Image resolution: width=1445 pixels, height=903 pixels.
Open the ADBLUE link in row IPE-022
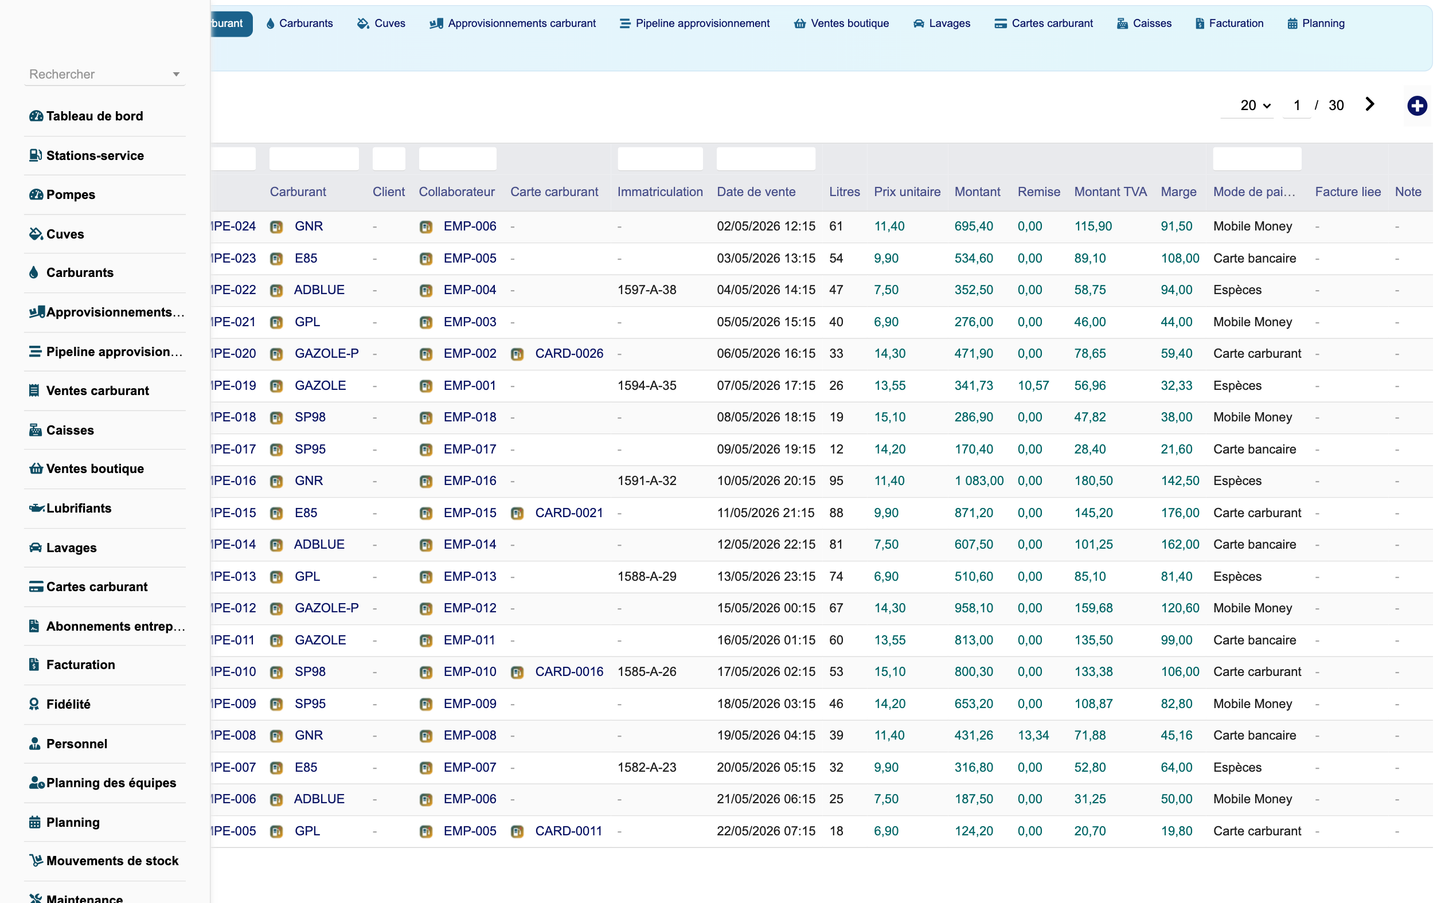click(x=319, y=290)
